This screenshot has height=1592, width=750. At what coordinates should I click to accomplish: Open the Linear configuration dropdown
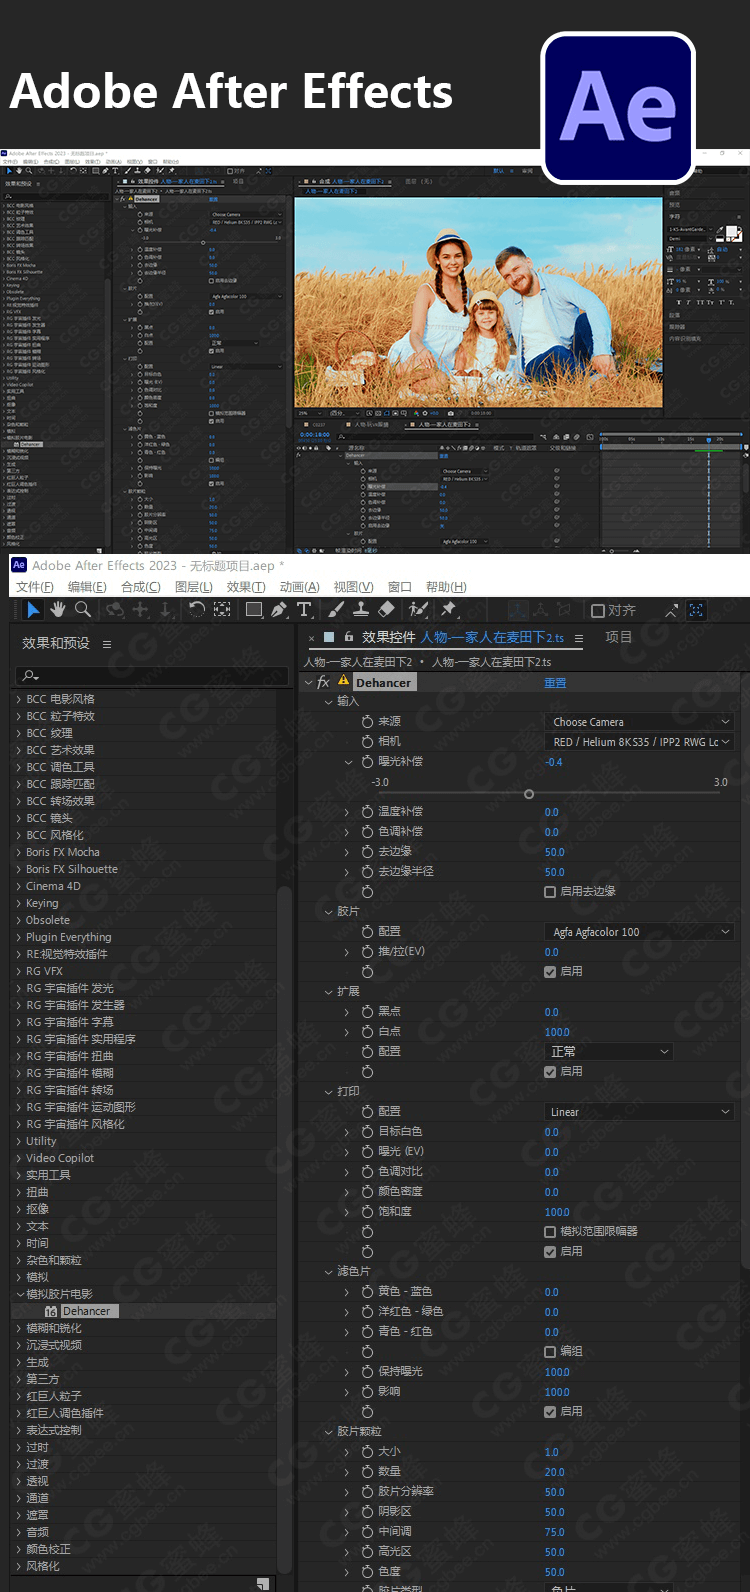pyautogui.click(x=640, y=1112)
